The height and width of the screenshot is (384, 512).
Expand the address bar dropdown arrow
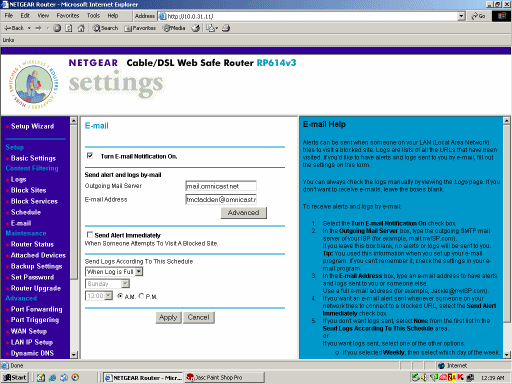click(461, 16)
